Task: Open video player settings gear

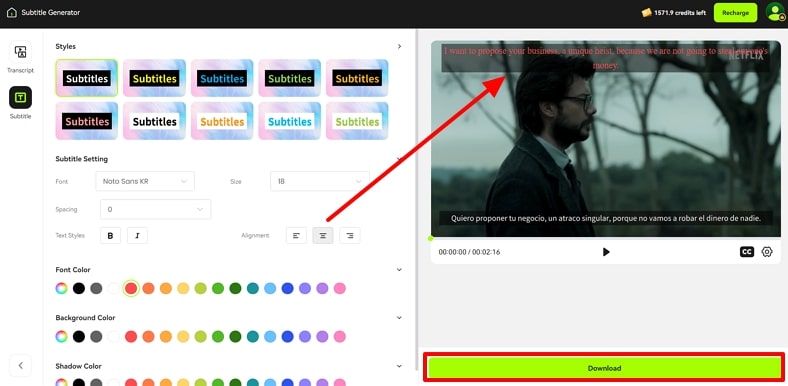Action: pos(767,252)
